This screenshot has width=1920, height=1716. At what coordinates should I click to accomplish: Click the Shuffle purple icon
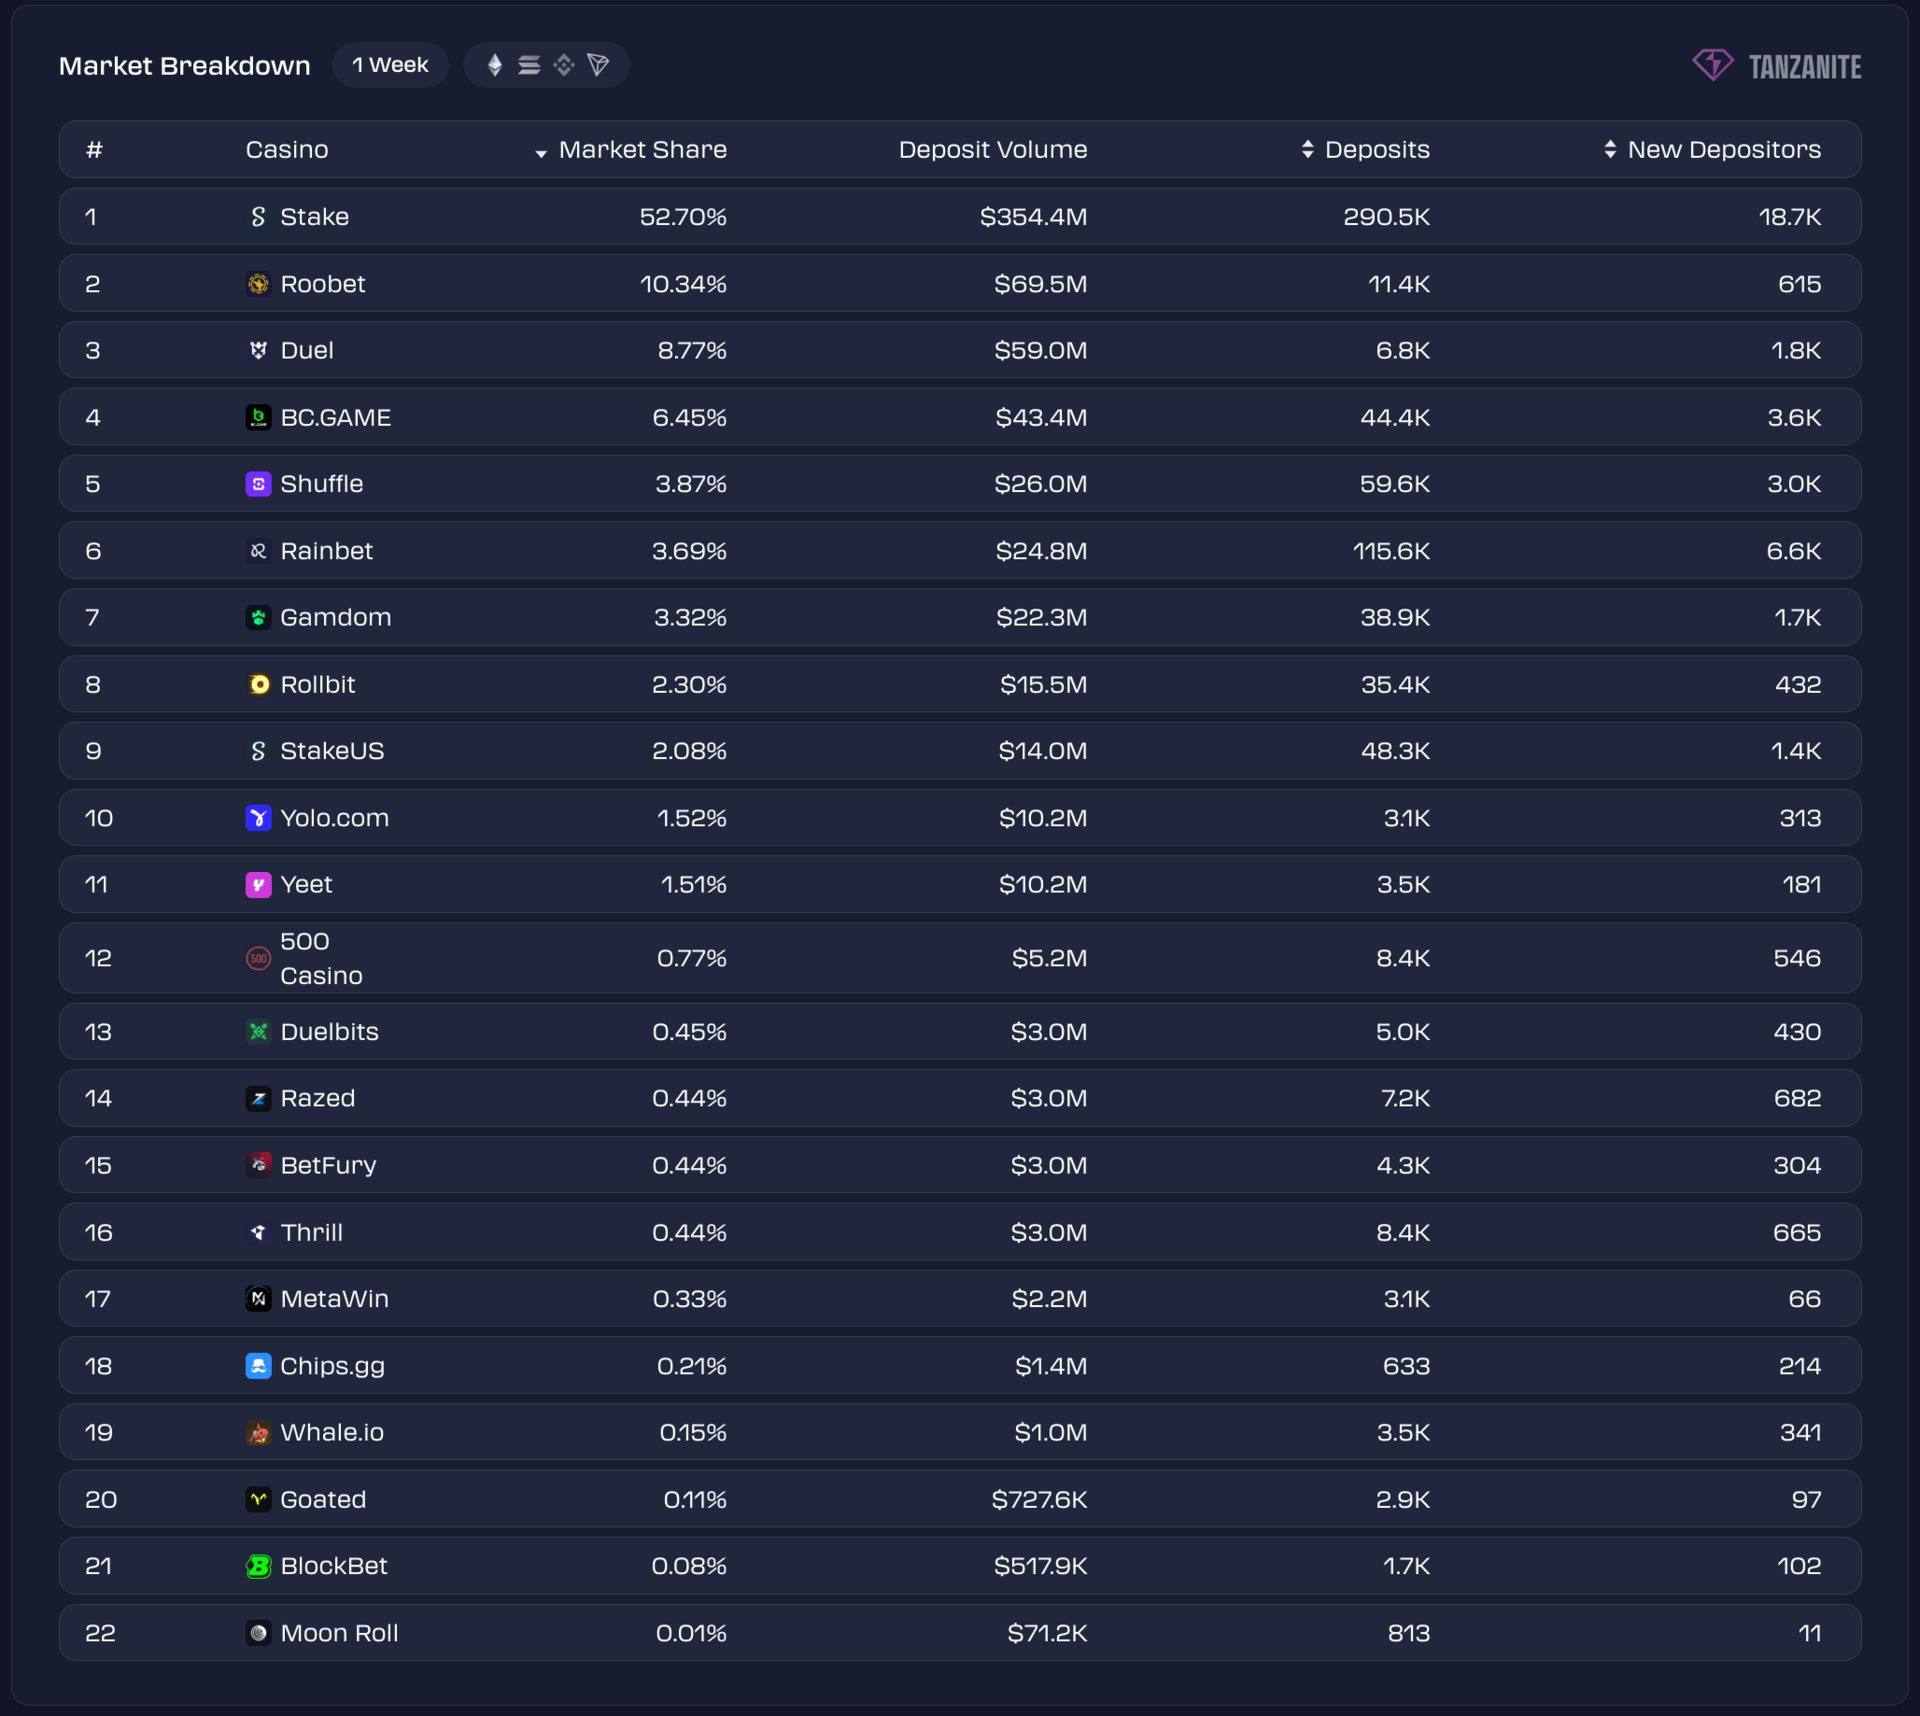coord(258,484)
